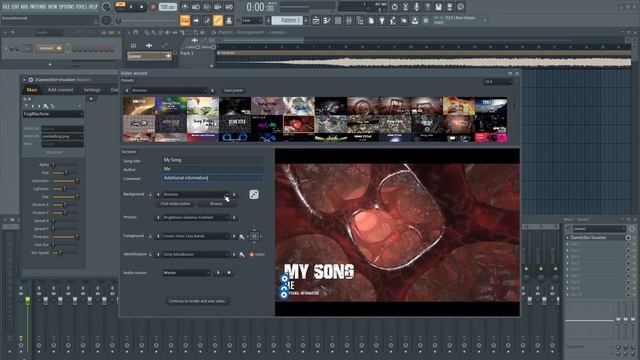
Task: Click the Foreground color picker eyedropper icon
Action: click(x=242, y=236)
